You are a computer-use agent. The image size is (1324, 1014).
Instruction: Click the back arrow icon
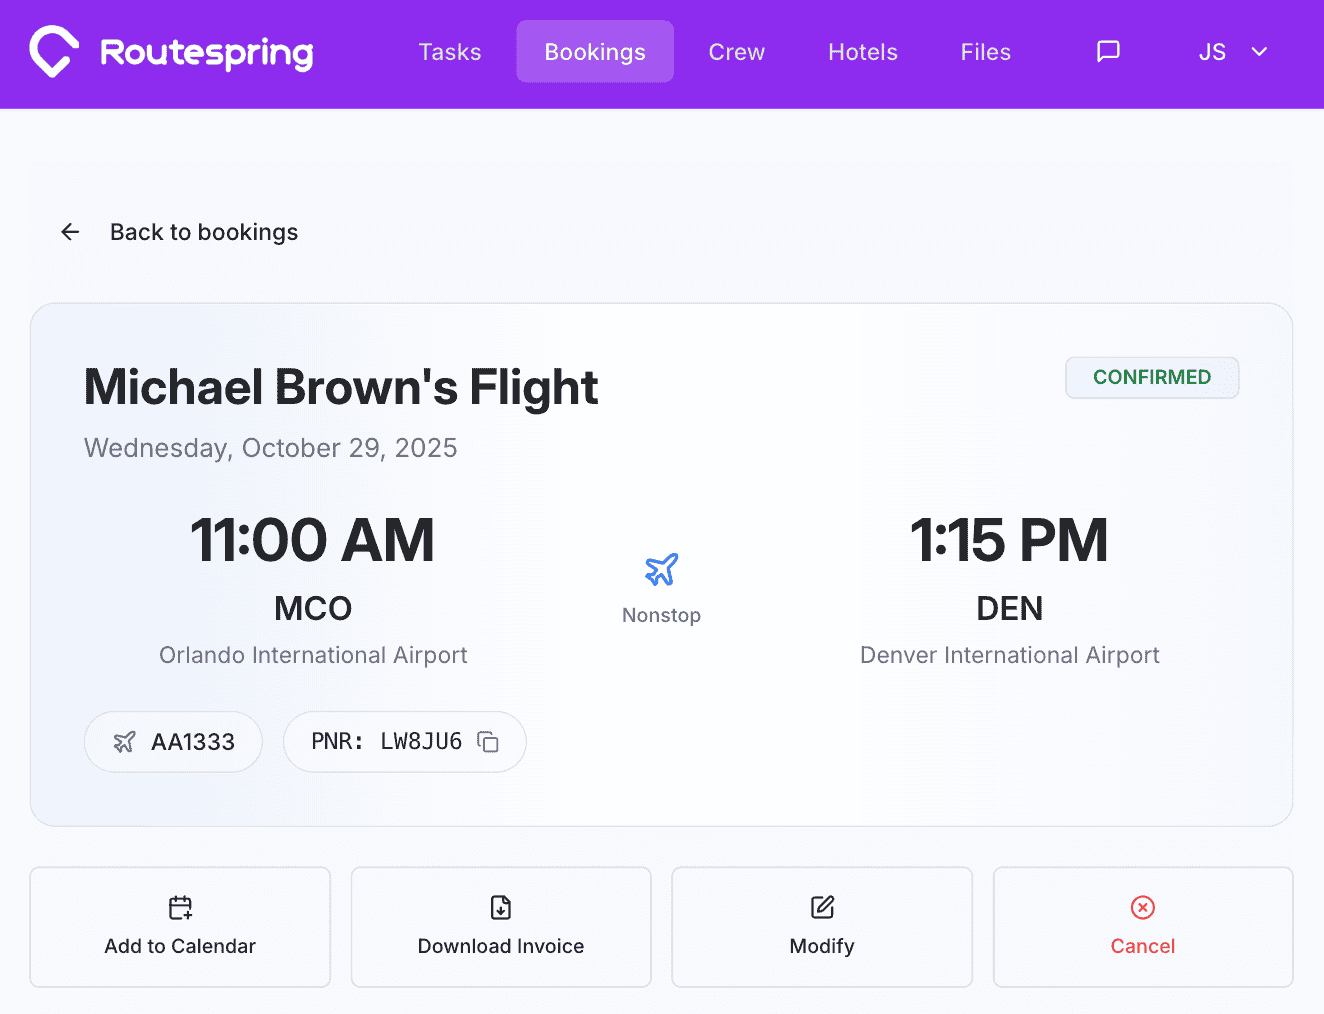pos(69,231)
